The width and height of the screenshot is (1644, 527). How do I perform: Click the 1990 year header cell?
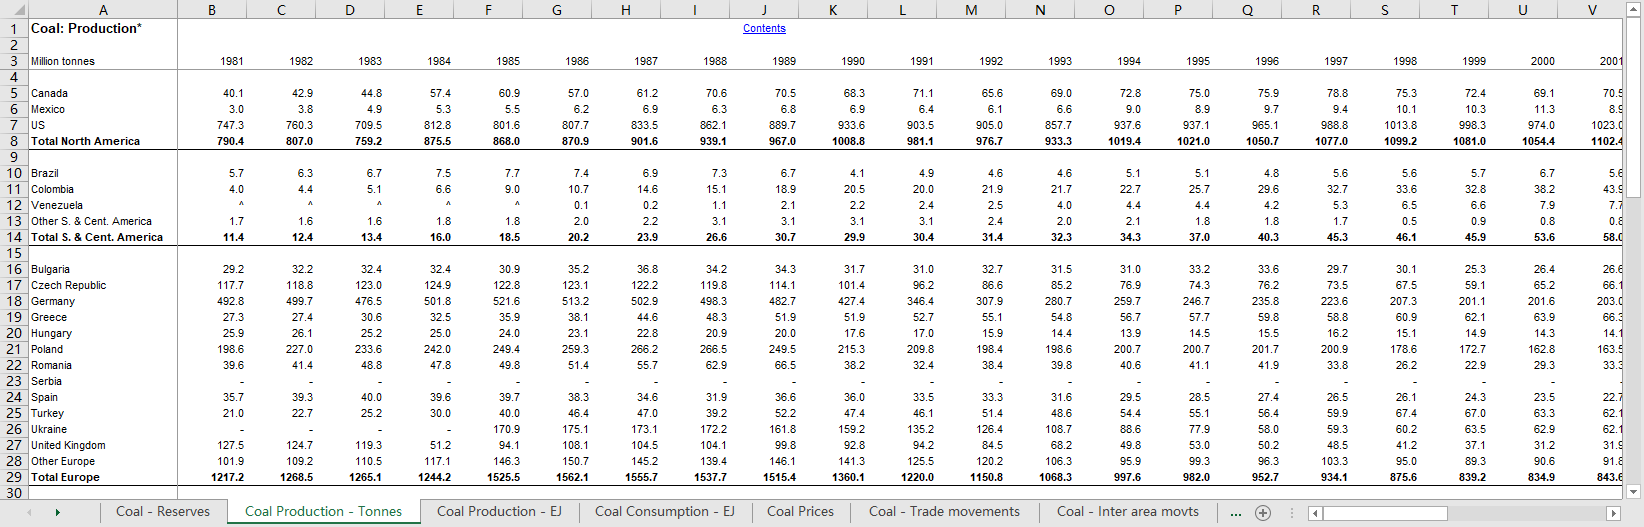tap(853, 61)
